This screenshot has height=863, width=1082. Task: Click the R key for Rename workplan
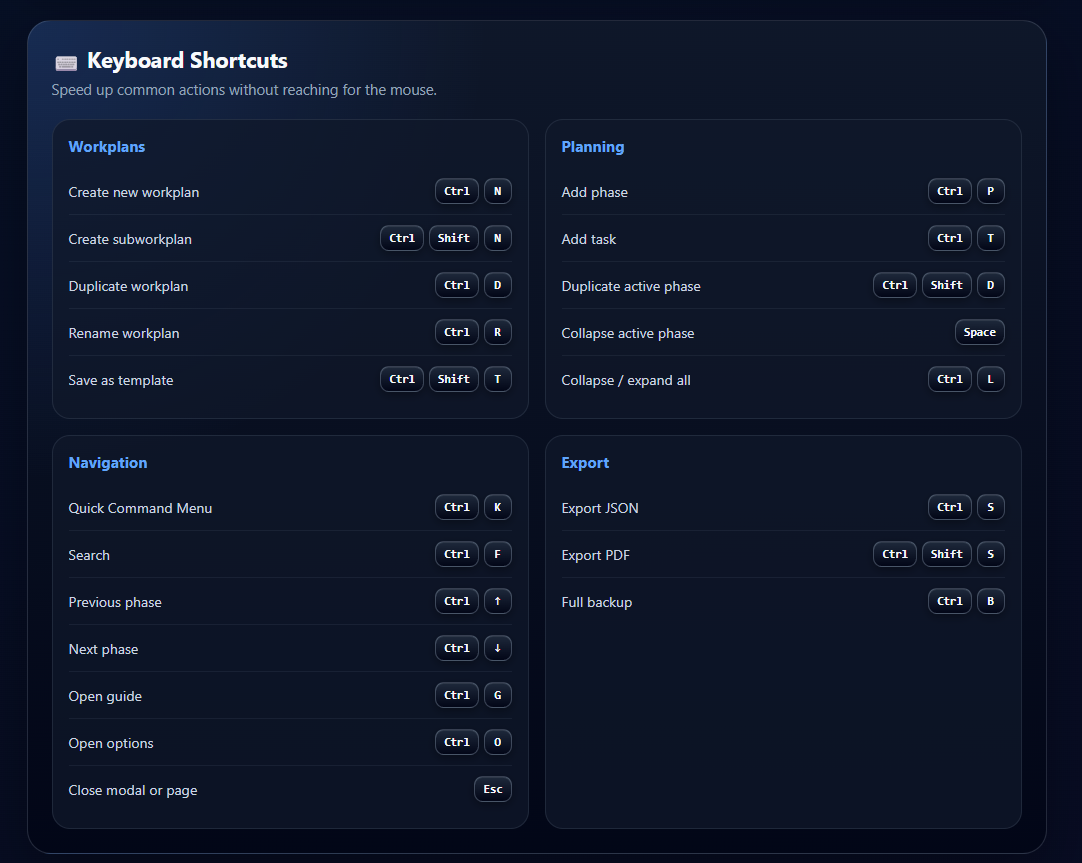[x=498, y=332]
